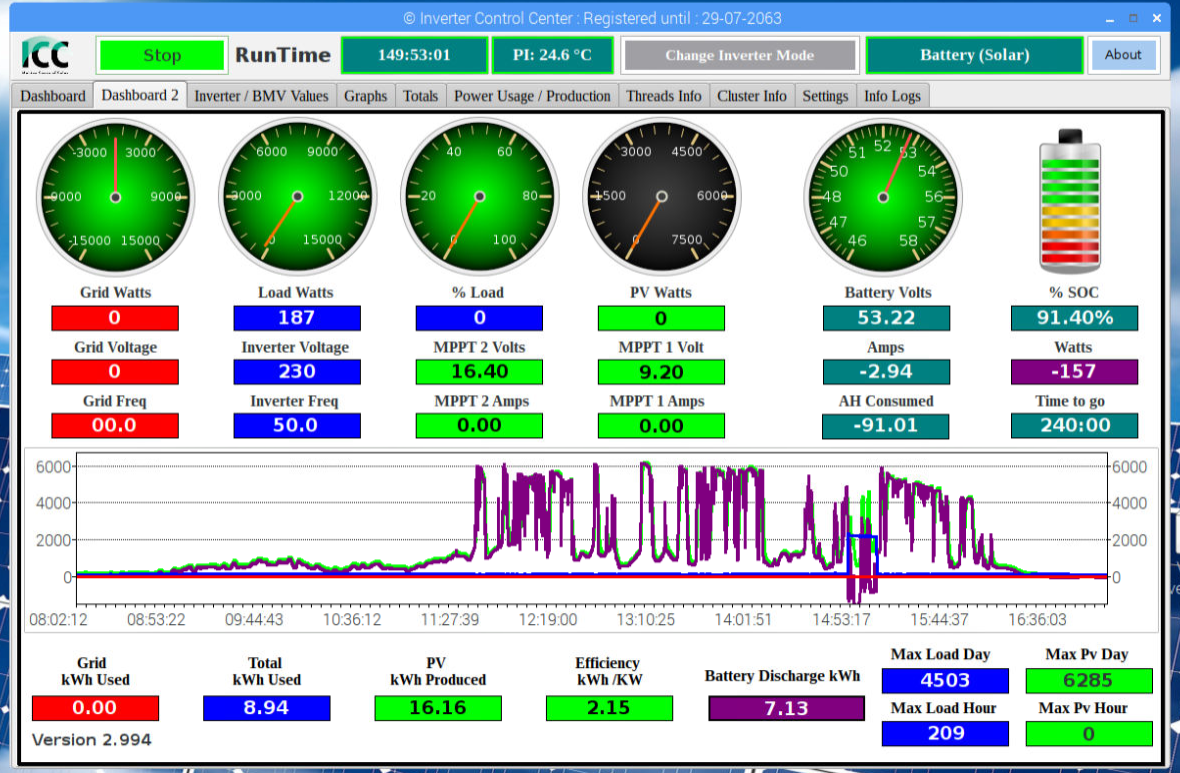Switch to the Dashboard tab
1180x773 pixels.
click(53, 96)
